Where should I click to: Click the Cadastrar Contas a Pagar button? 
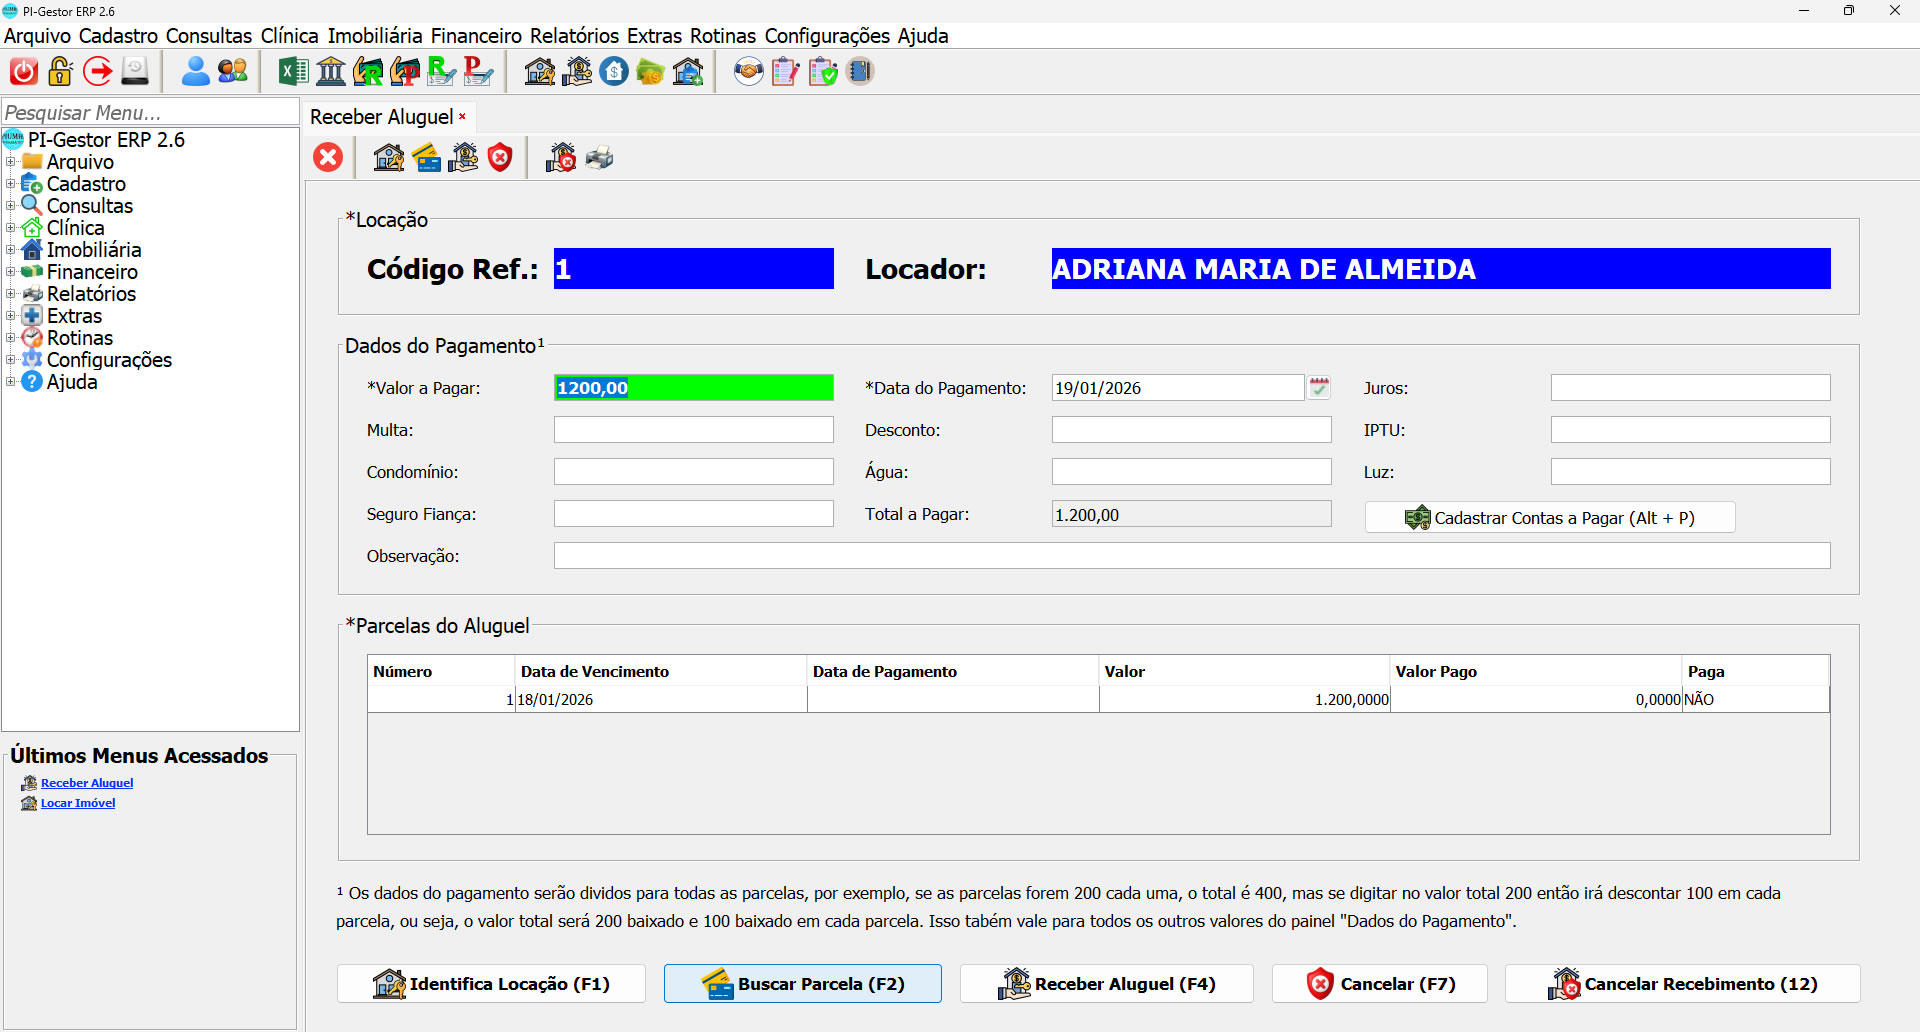pos(1549,518)
